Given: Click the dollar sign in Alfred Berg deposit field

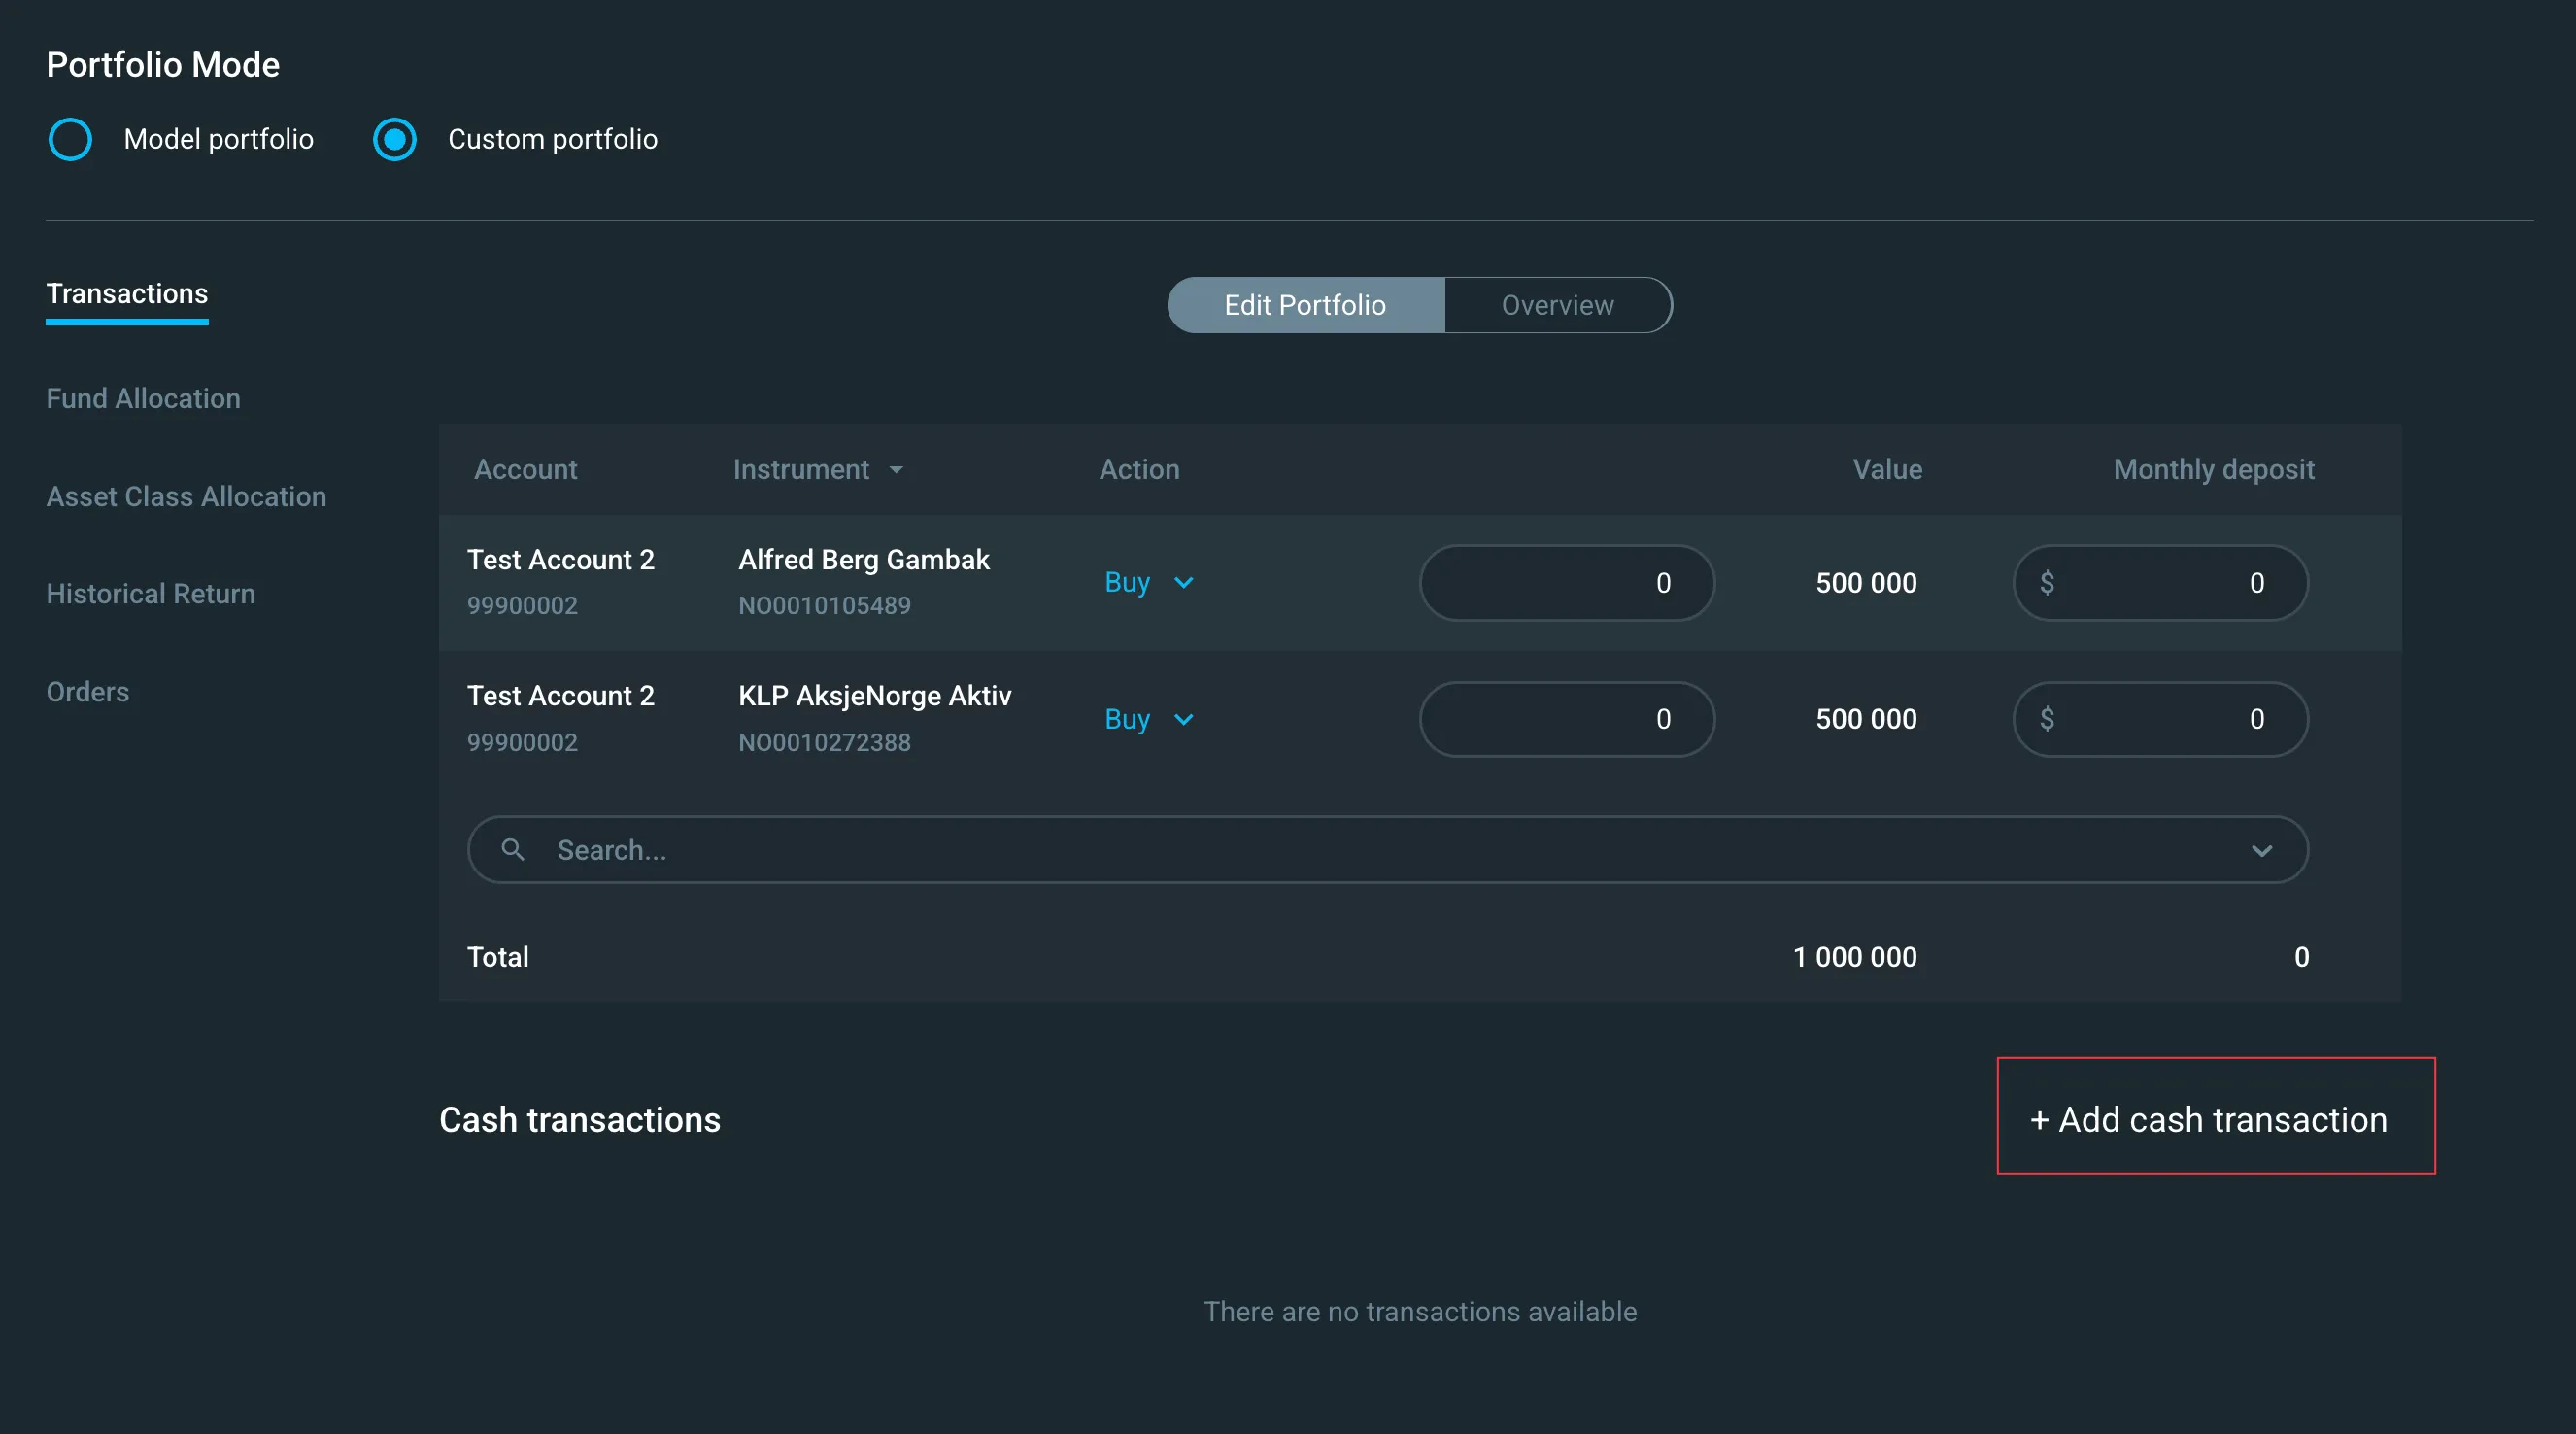Looking at the screenshot, I should 2047,583.
